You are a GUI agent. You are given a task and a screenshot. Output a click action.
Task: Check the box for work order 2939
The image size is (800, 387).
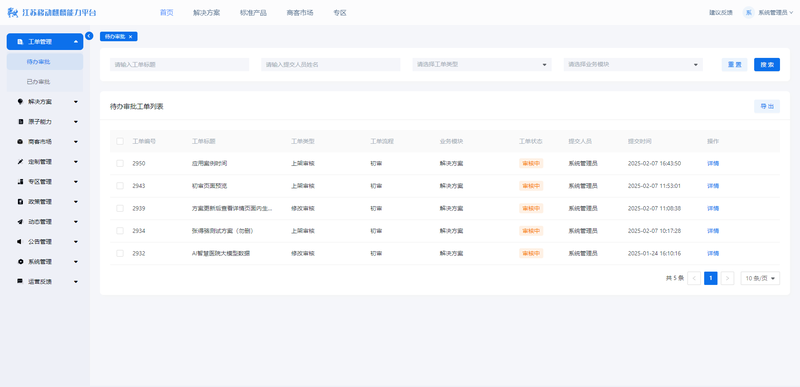click(x=120, y=209)
